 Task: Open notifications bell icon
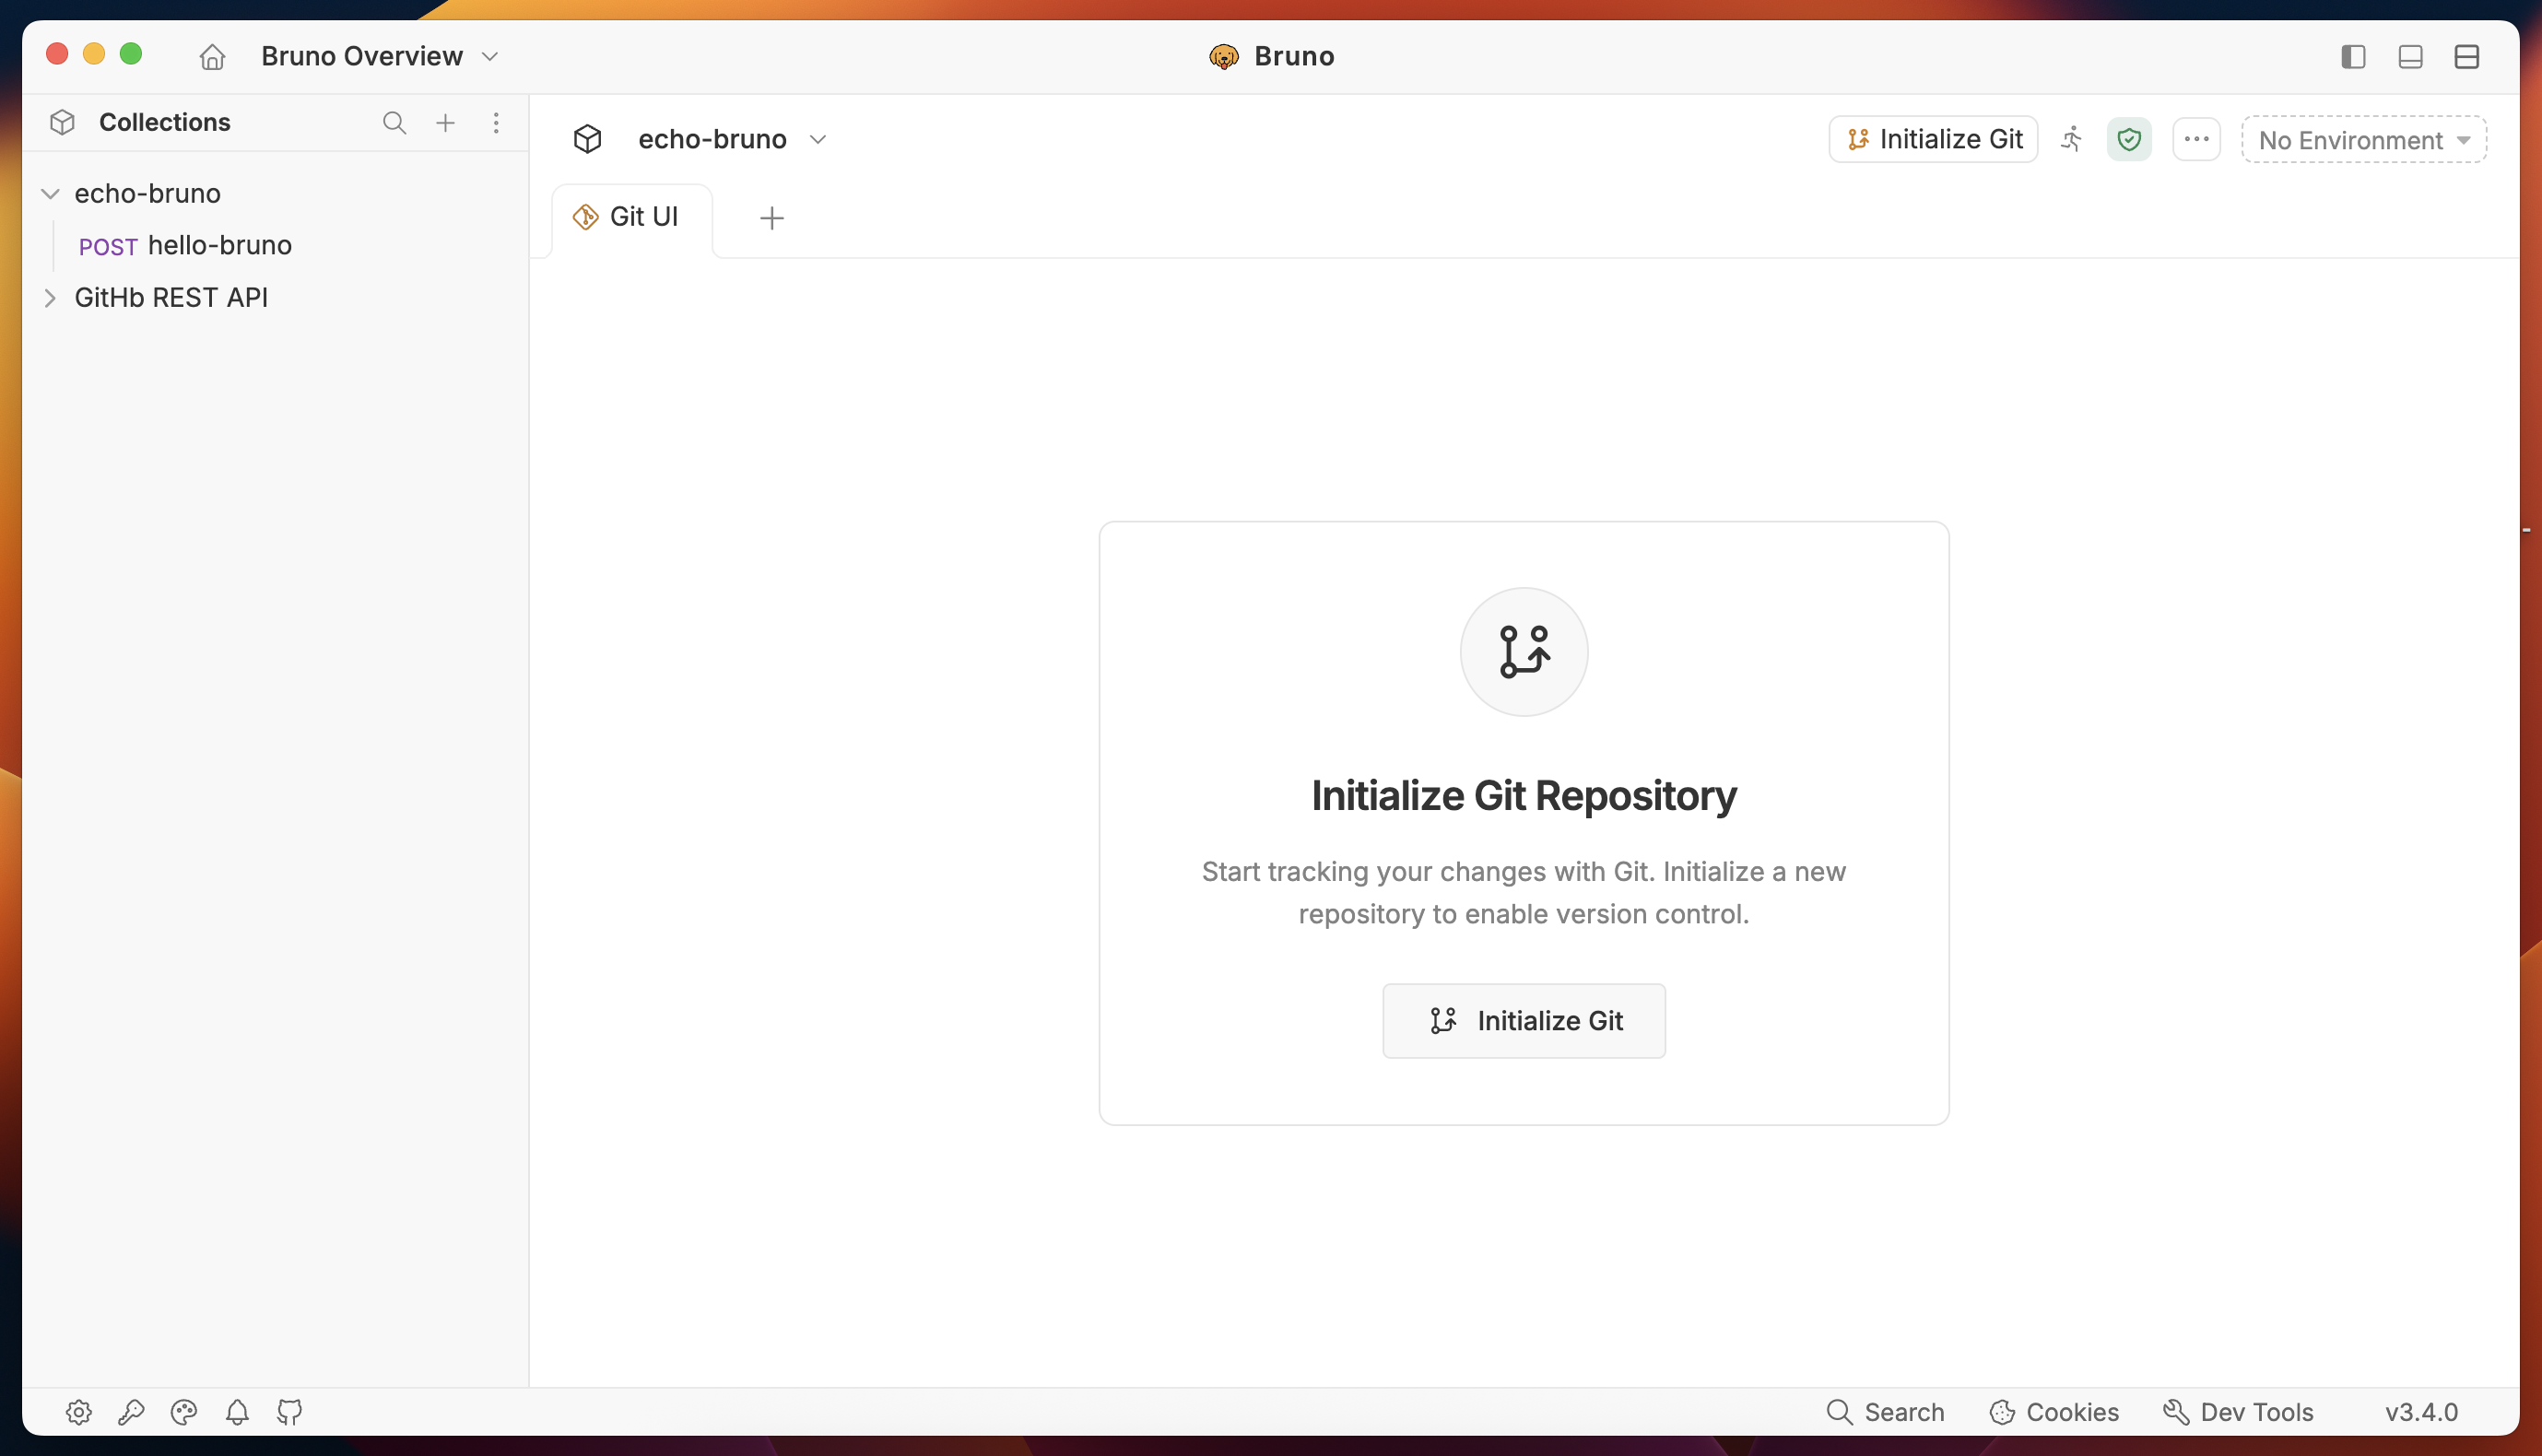(237, 1412)
